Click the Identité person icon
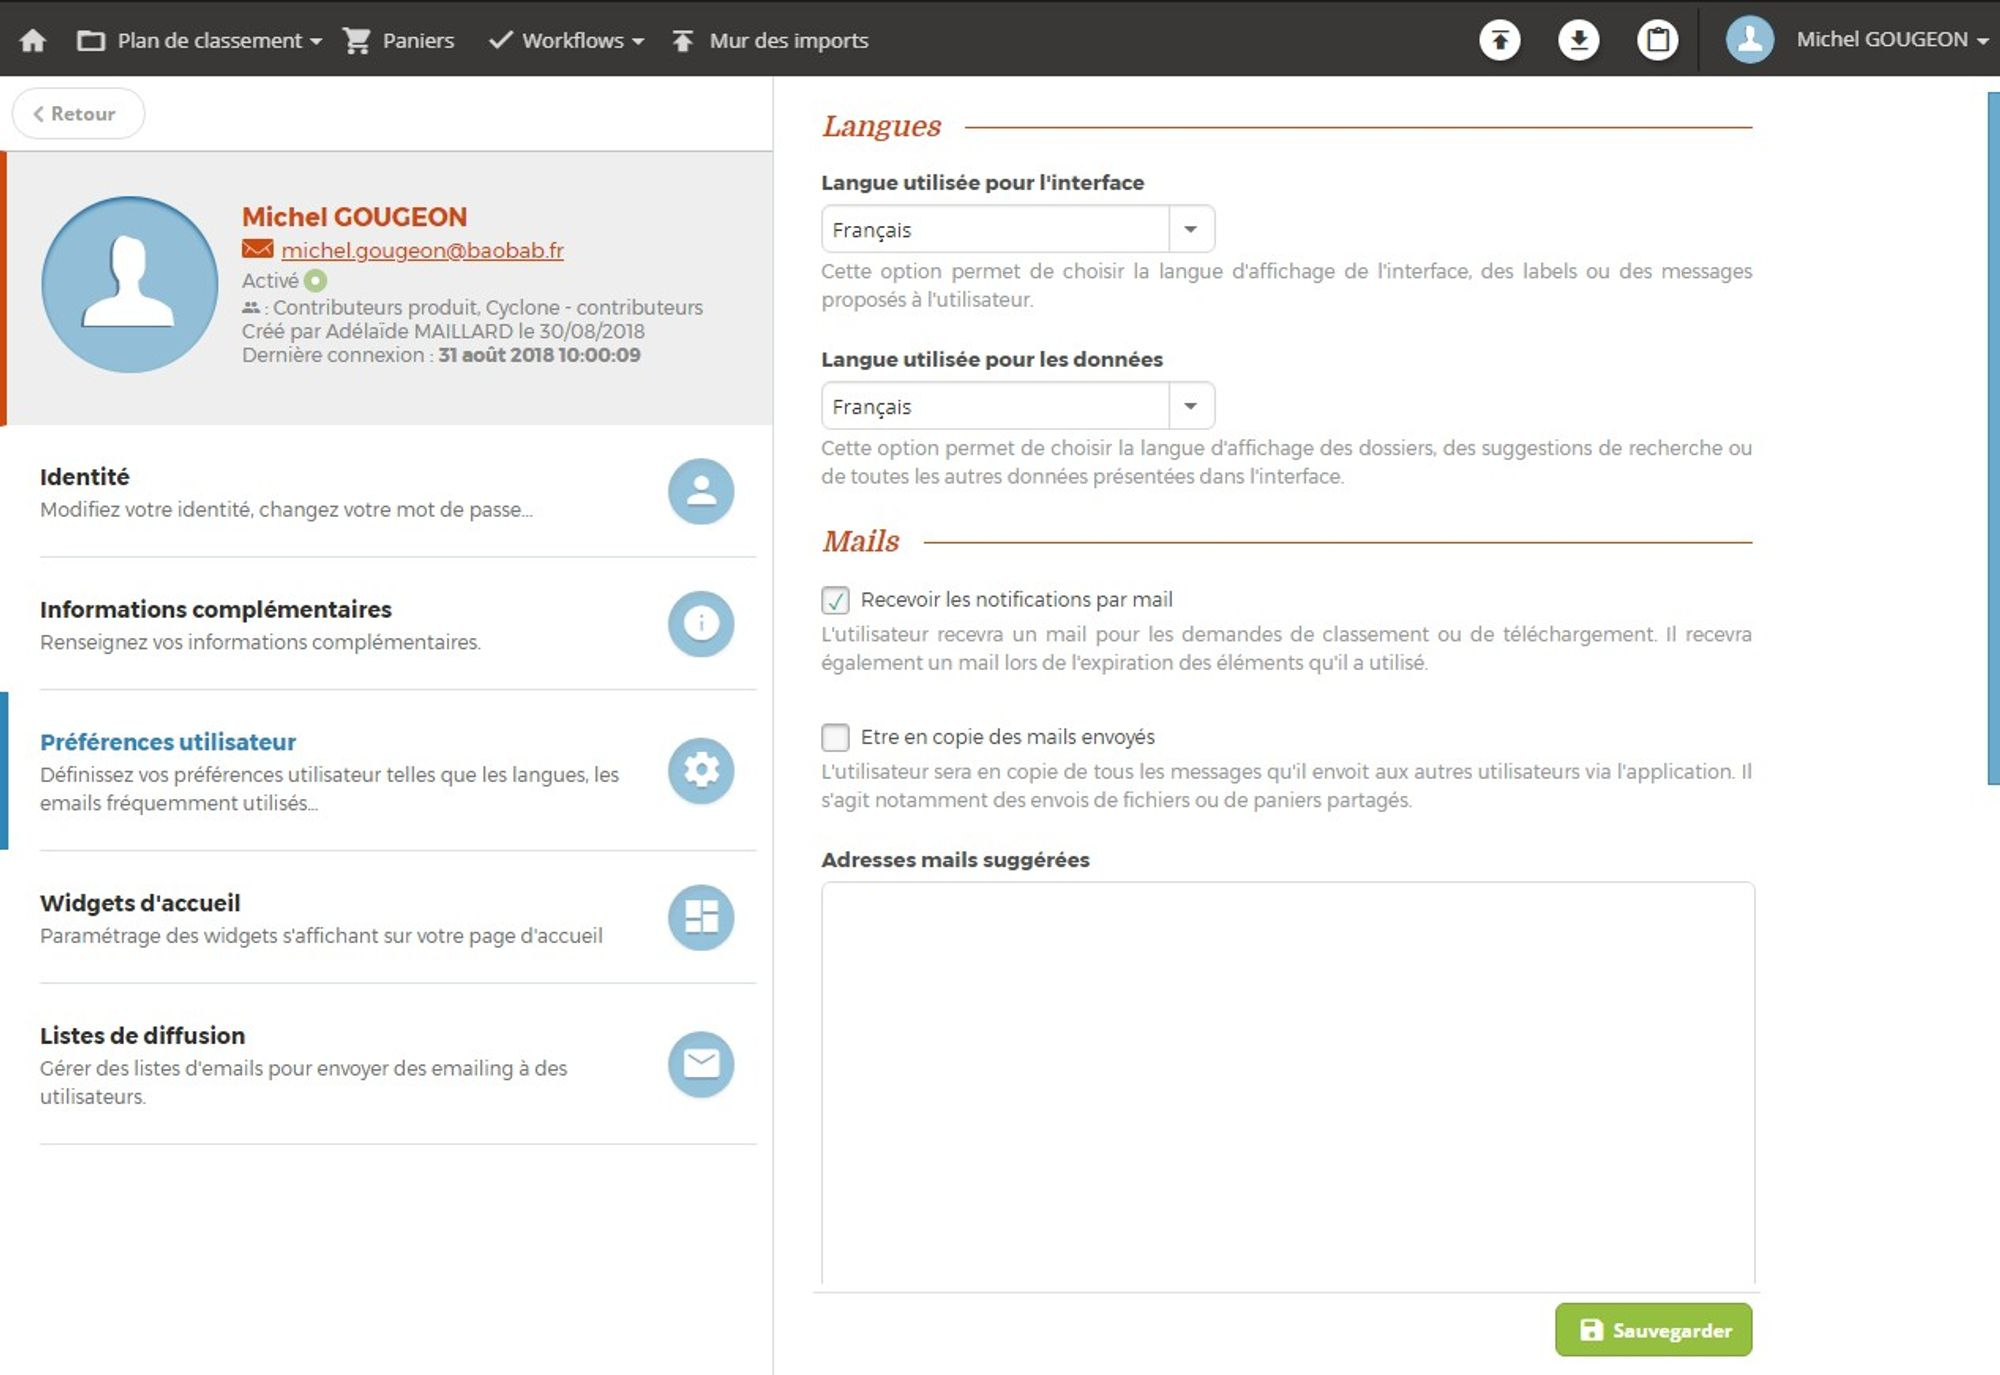The width and height of the screenshot is (2000, 1375). coord(701,491)
